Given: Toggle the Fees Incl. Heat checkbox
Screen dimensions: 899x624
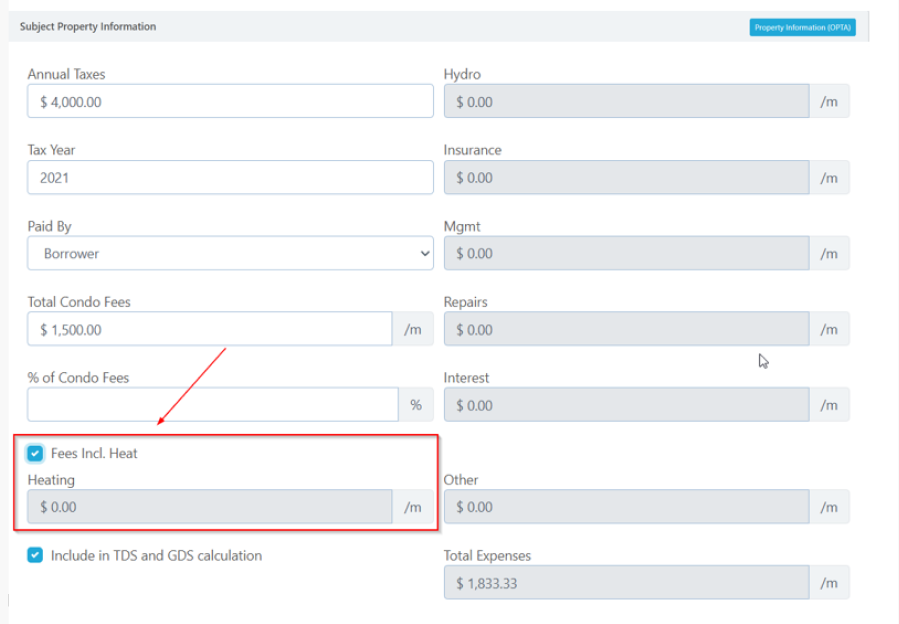Looking at the screenshot, I should click(36, 453).
